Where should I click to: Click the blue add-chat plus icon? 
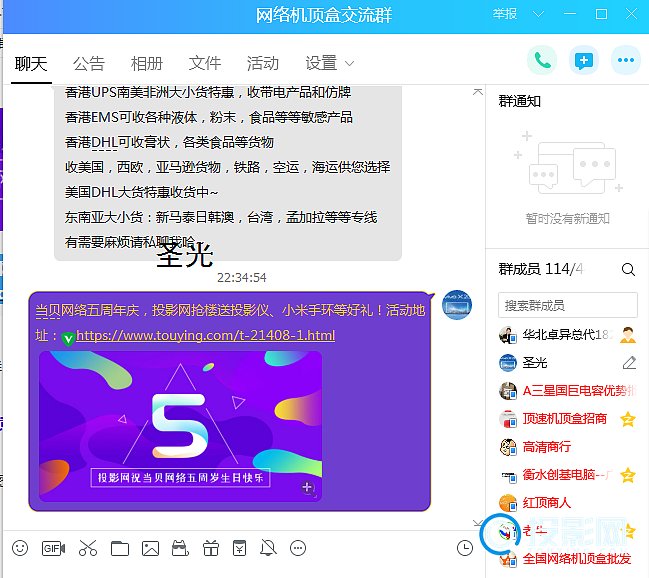click(584, 61)
